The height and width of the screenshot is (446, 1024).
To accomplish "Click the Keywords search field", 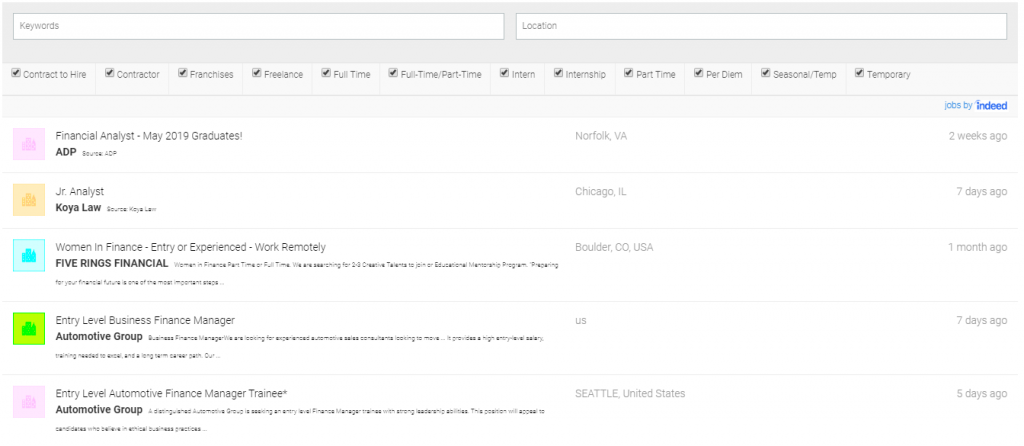I will point(259,26).
